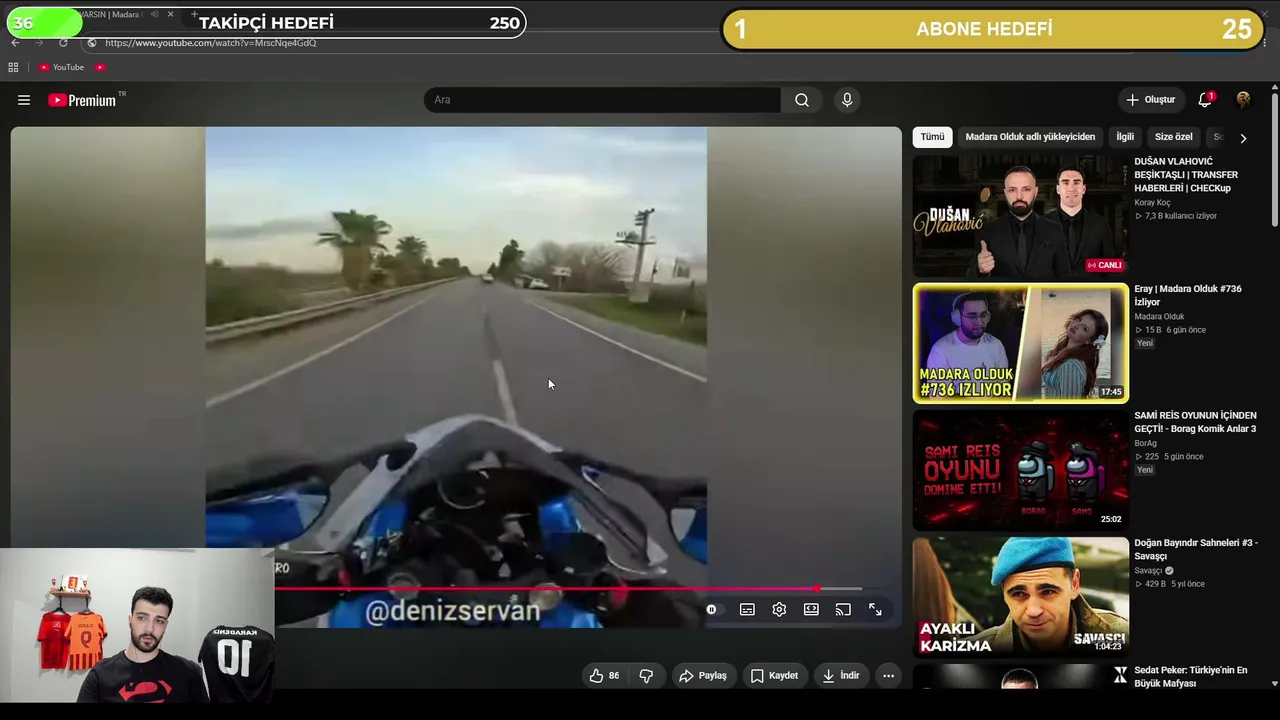The image size is (1280, 720).
Task: Start voice search with the microphone
Action: click(x=847, y=100)
